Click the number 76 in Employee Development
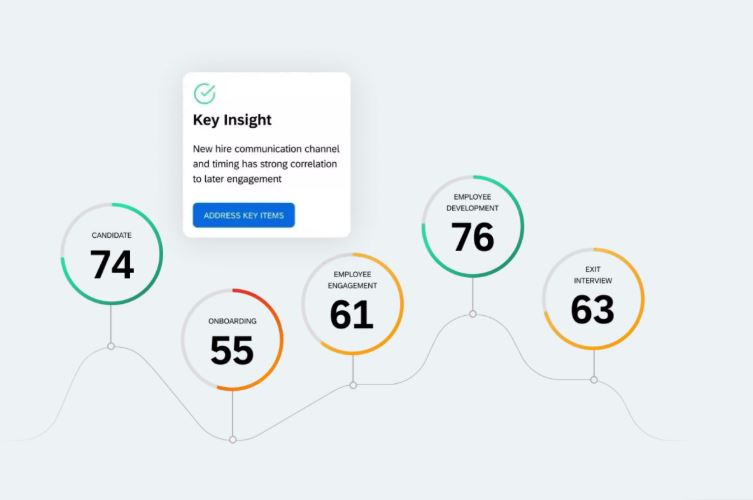Screen dimensions: 753x500 (473, 237)
